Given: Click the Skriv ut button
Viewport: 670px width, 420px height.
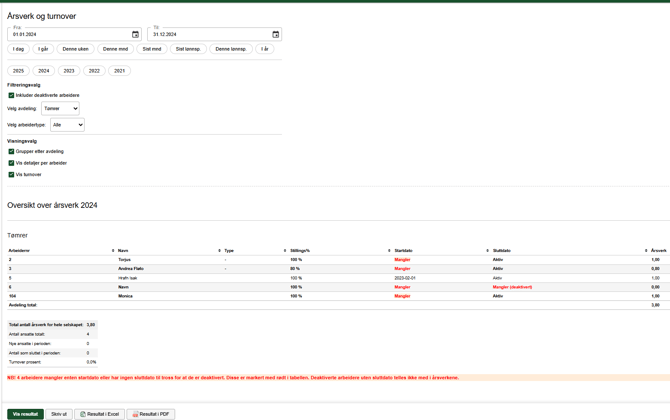Looking at the screenshot, I should coord(59,414).
